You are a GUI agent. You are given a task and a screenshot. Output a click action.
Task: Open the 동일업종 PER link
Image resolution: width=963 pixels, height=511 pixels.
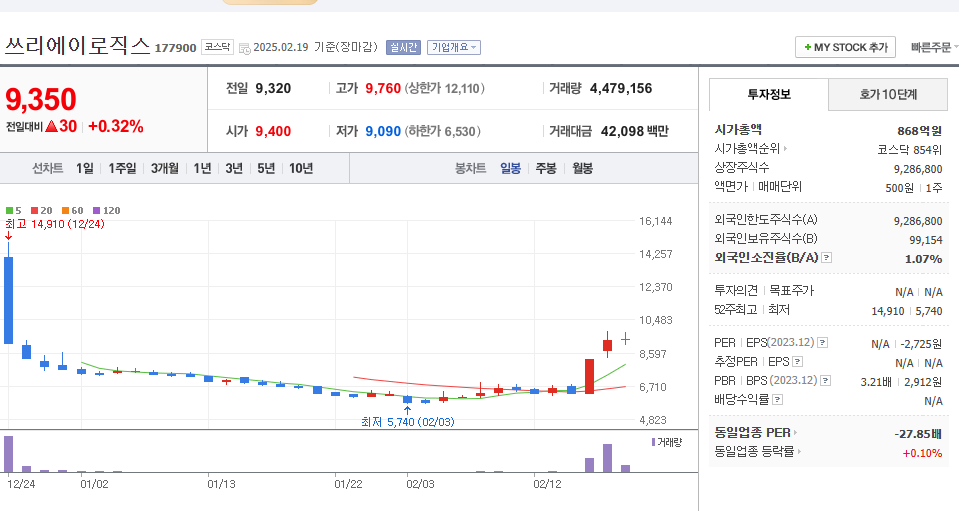click(752, 432)
